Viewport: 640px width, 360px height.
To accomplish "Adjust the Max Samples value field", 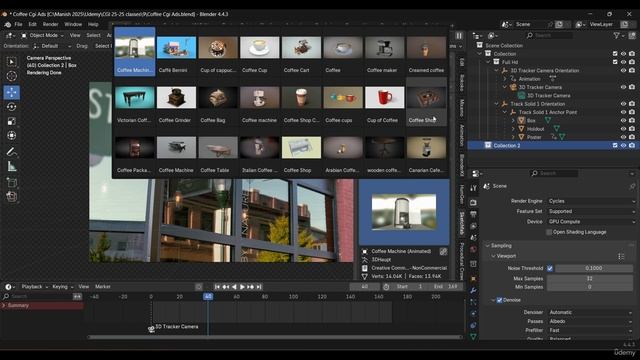I will [x=589, y=278].
